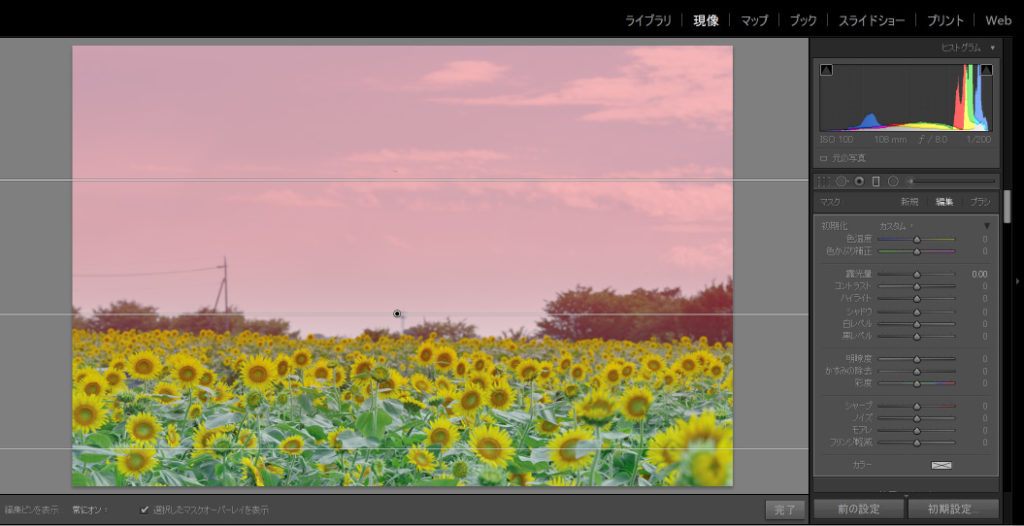This screenshot has width=1024, height=526.
Task: Collapse the ヒストグラム panel triangle
Action: click(x=993, y=48)
